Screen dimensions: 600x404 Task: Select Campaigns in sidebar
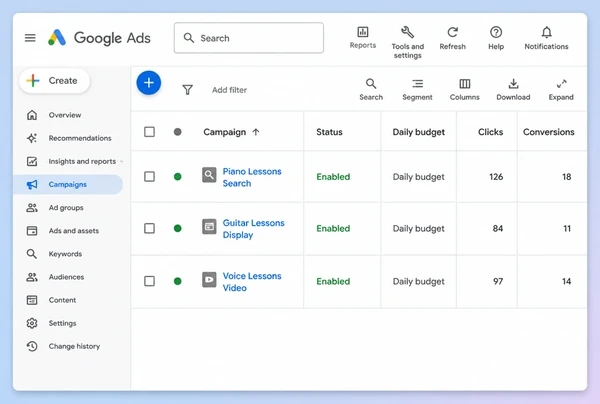[x=68, y=184]
